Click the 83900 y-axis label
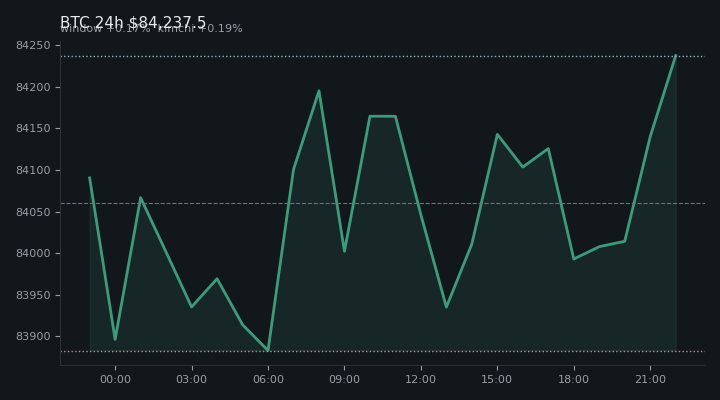Viewport: 720px width, 400px height. [x=33, y=337]
